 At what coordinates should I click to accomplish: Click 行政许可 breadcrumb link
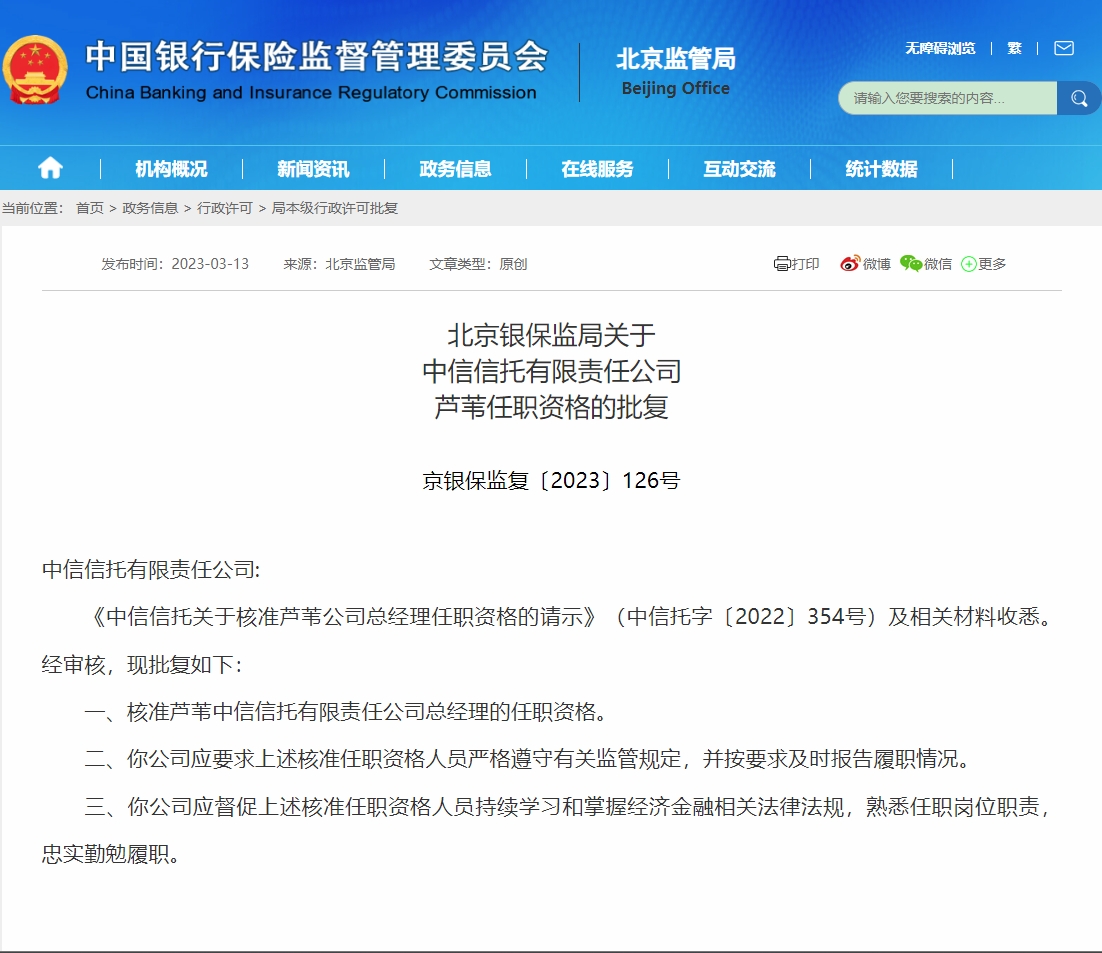click(x=225, y=208)
